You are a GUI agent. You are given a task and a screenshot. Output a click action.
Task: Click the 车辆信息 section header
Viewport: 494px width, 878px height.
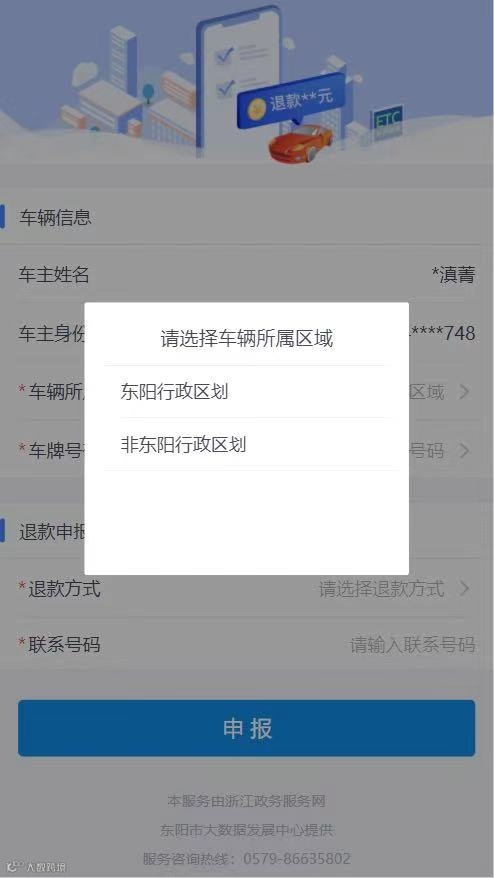(x=55, y=217)
